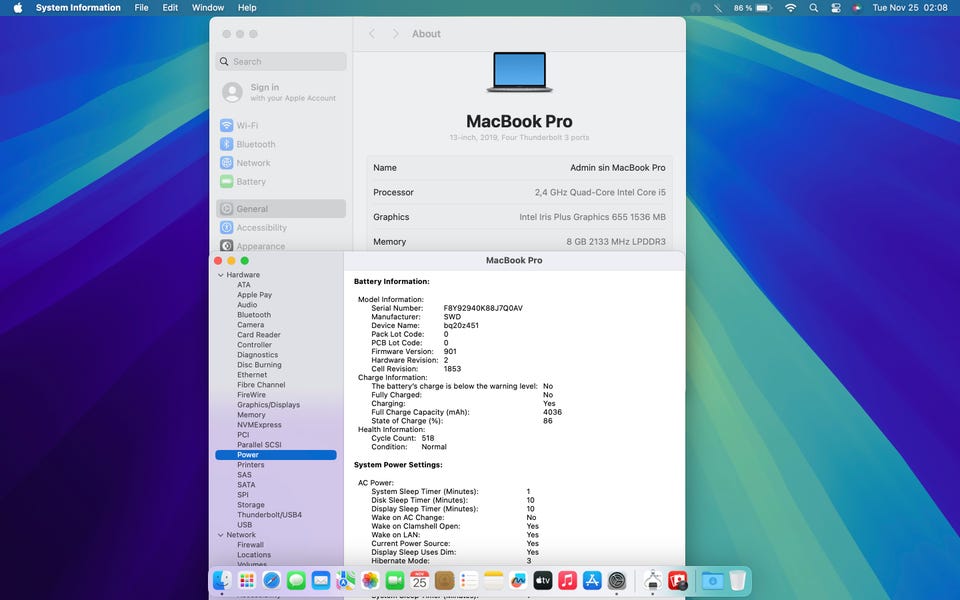The width and height of the screenshot is (960, 600).
Task: Open FaceTime in the Dock
Action: pos(395,580)
